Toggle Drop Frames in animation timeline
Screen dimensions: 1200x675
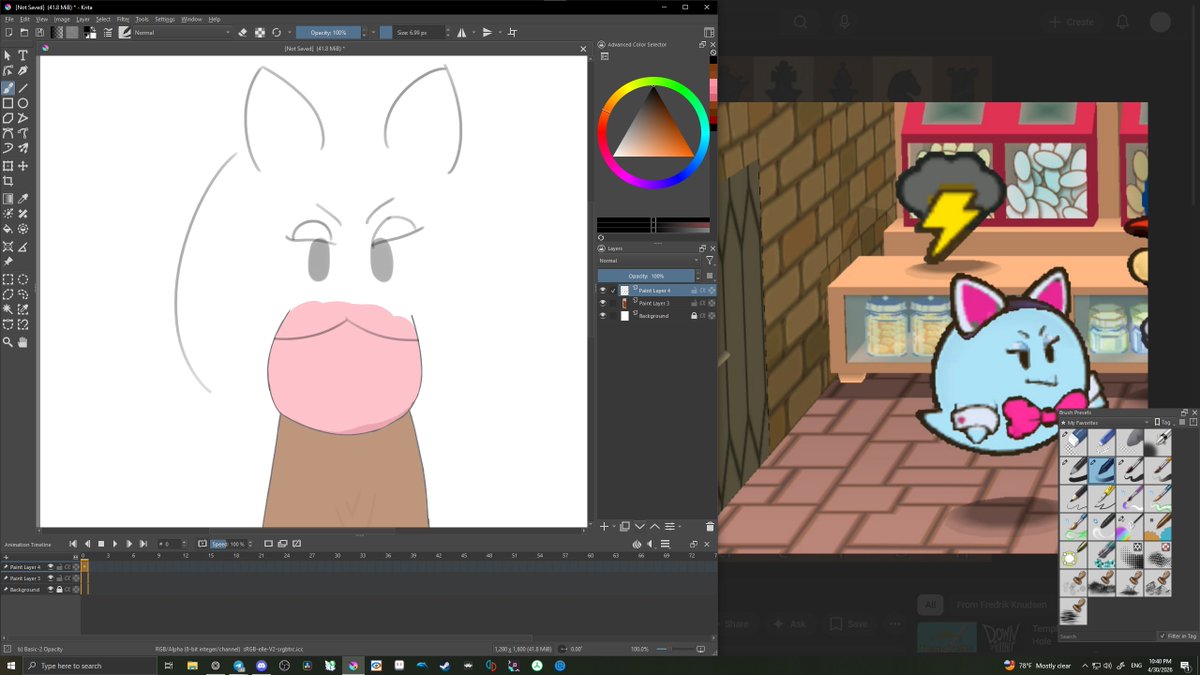pos(203,544)
